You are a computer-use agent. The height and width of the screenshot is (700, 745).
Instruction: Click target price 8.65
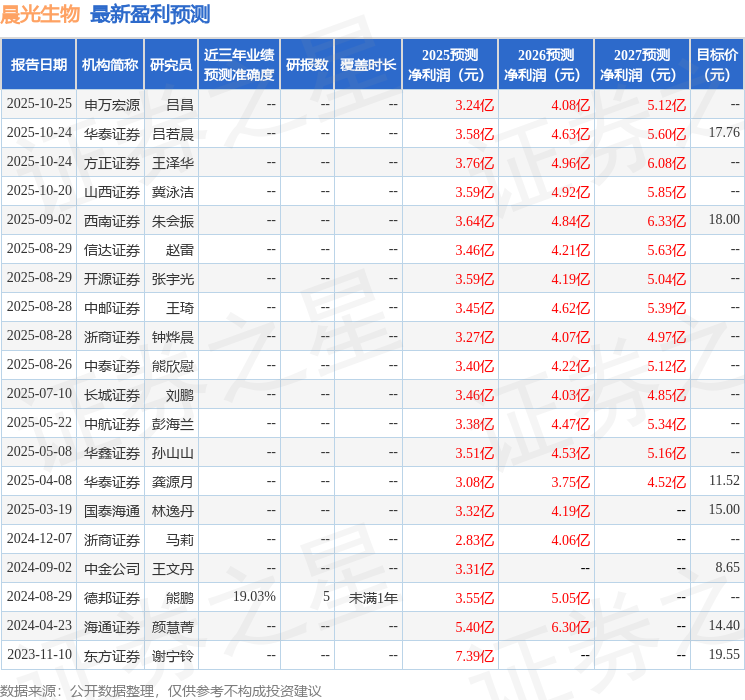coord(727,567)
